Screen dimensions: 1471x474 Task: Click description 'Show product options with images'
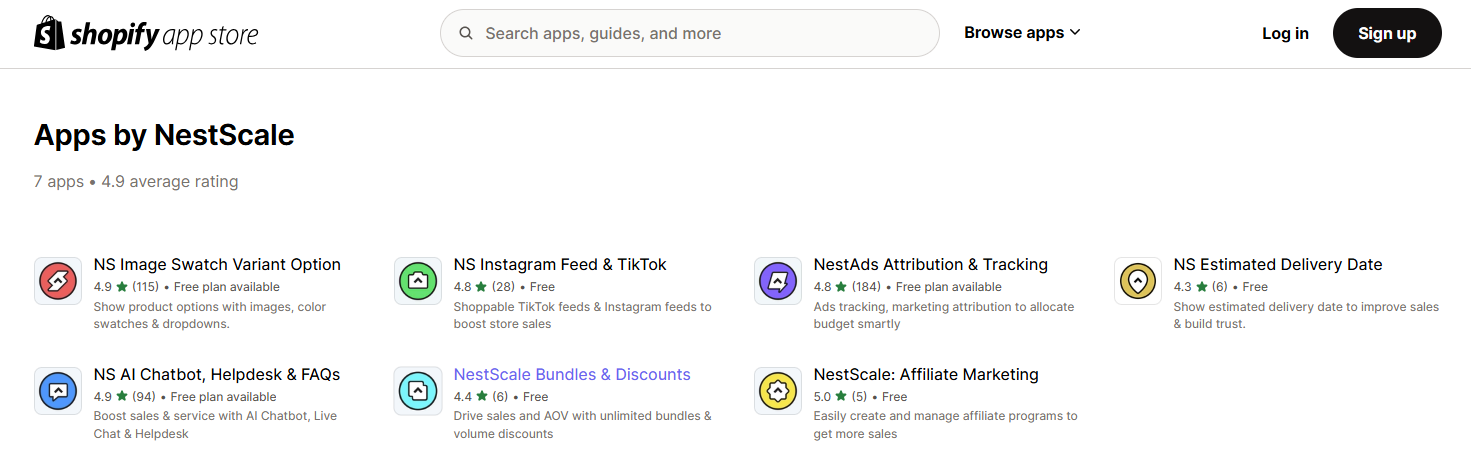(210, 315)
